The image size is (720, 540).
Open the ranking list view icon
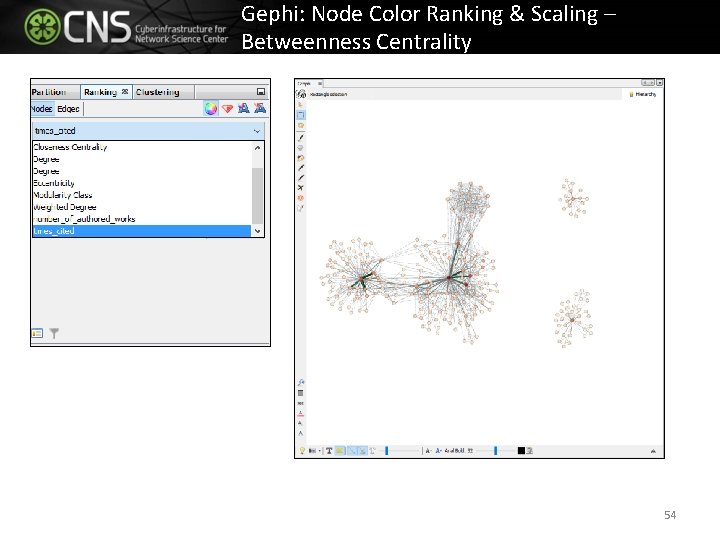(x=37, y=333)
